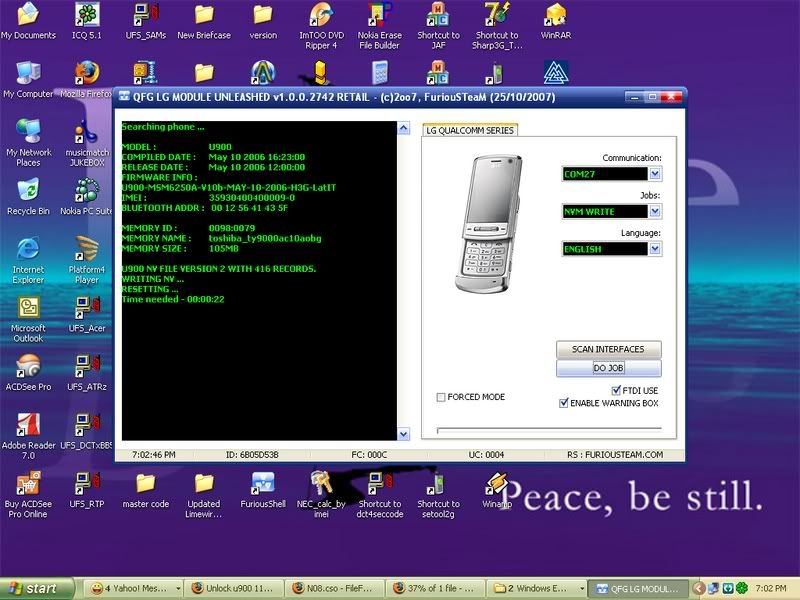Open the Start menu

[x=36, y=589]
